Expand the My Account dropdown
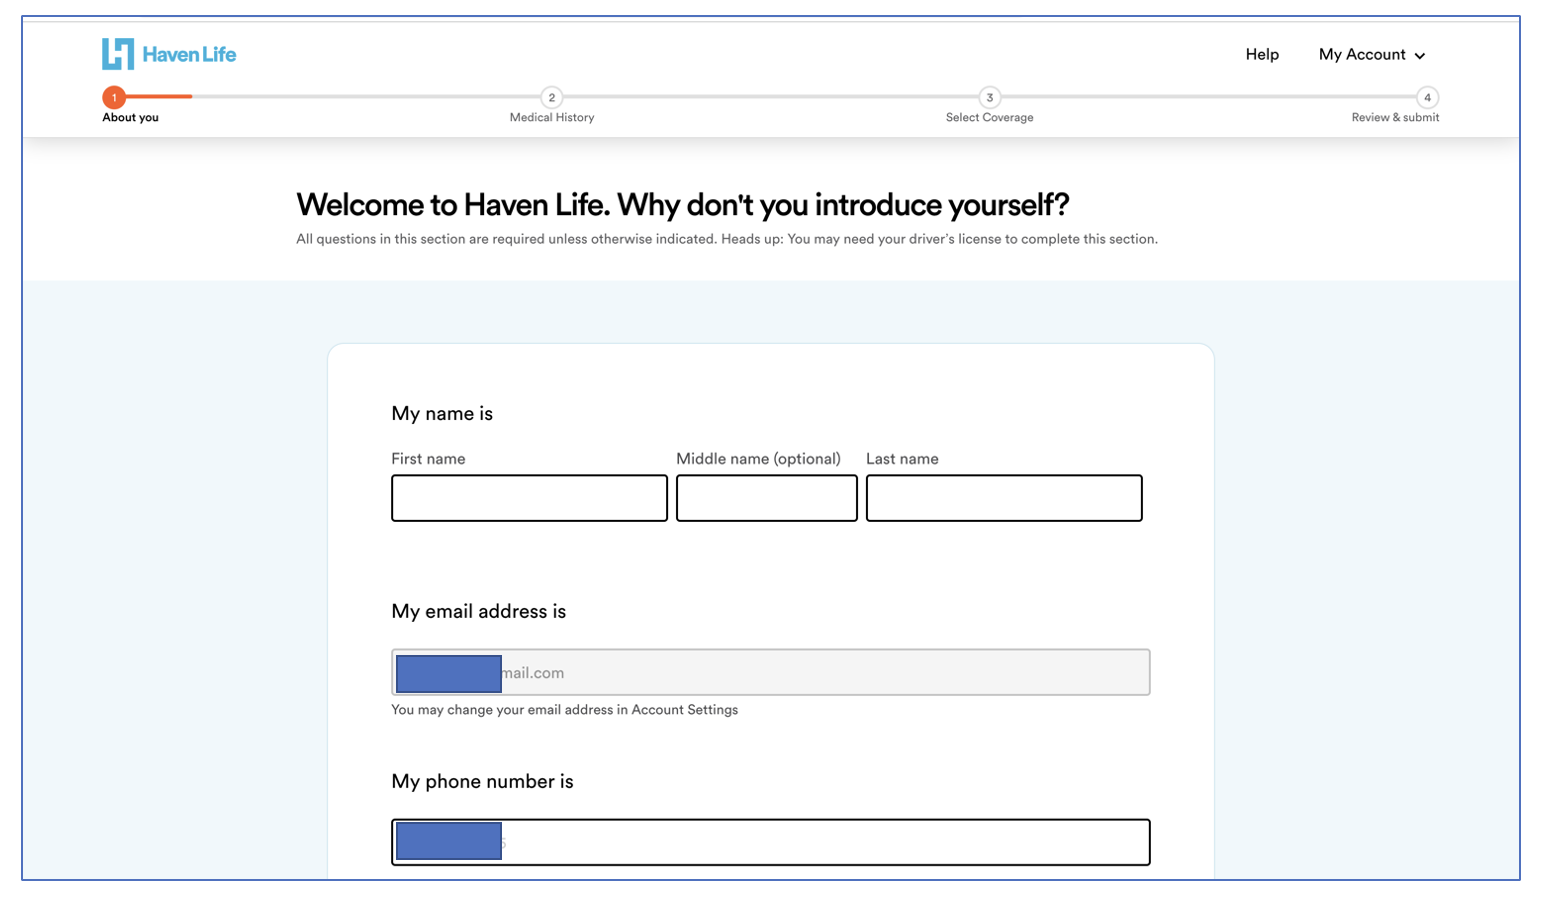Screen dimensions: 1542x906 point(1372,55)
